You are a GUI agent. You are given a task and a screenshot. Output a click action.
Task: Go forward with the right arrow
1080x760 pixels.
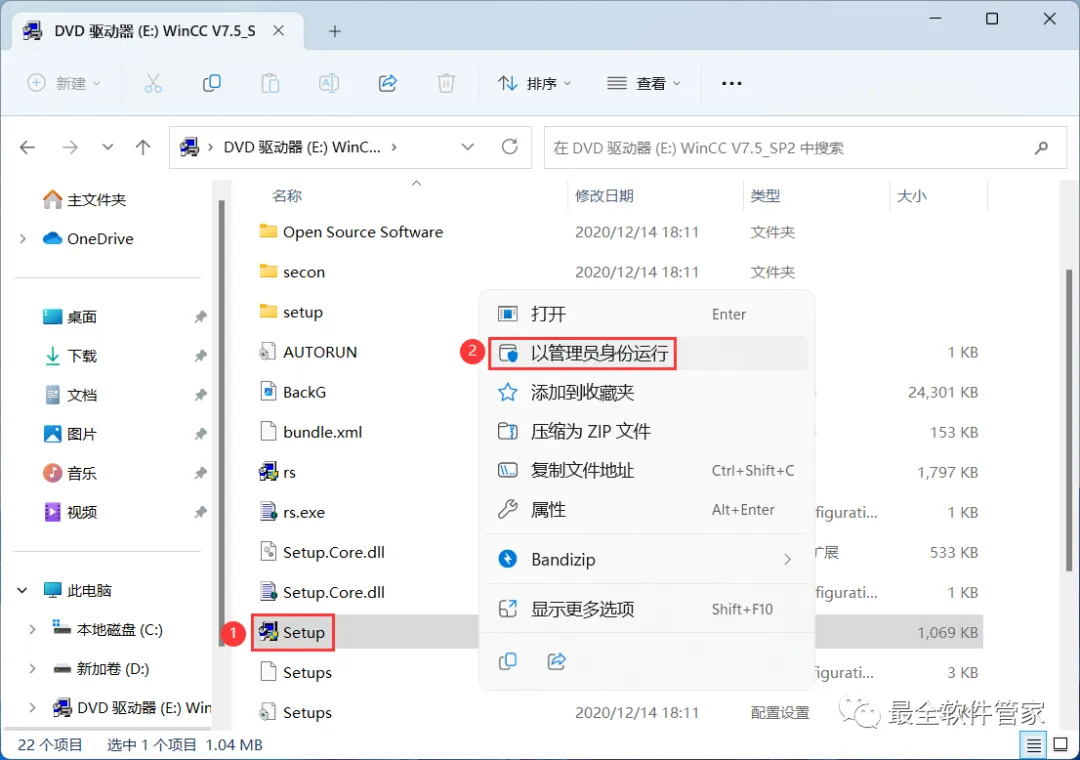pos(70,147)
